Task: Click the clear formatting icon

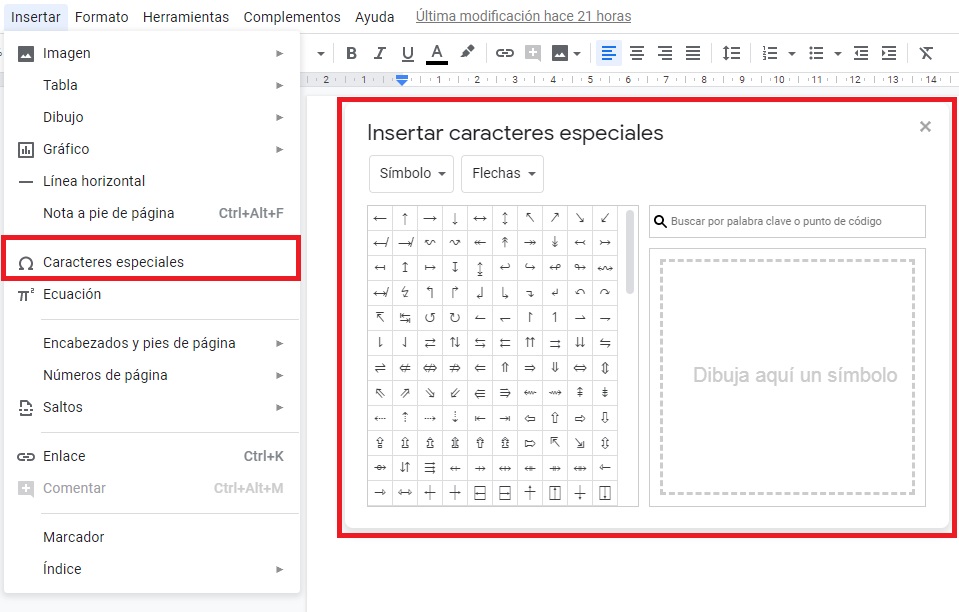Action: [926, 53]
